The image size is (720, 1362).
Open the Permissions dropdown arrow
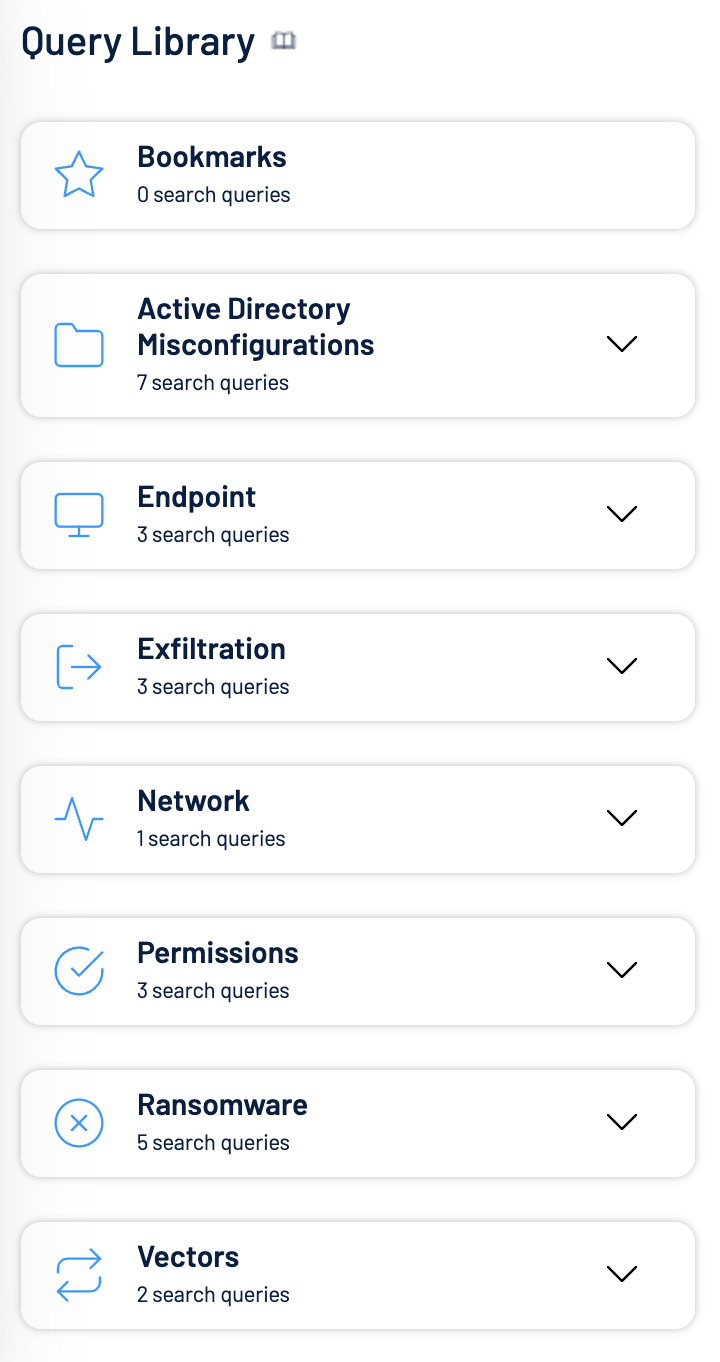[x=622, y=970]
